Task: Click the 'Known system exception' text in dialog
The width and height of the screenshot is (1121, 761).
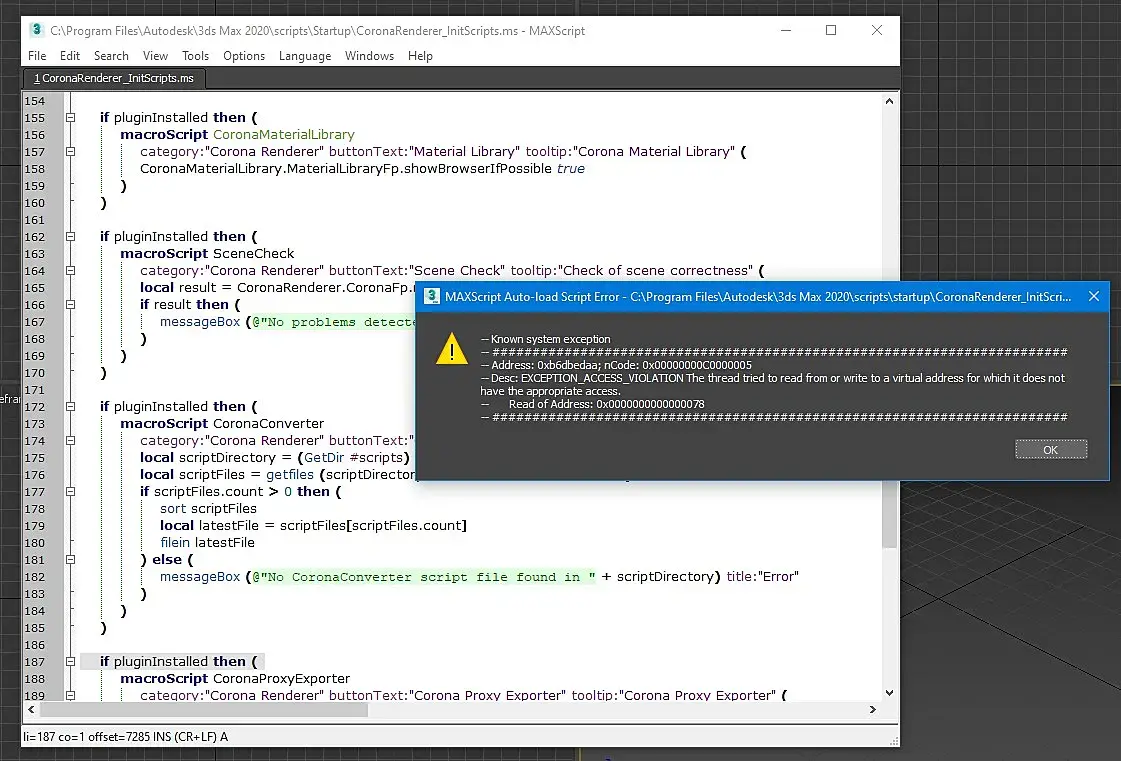Action: [545, 339]
